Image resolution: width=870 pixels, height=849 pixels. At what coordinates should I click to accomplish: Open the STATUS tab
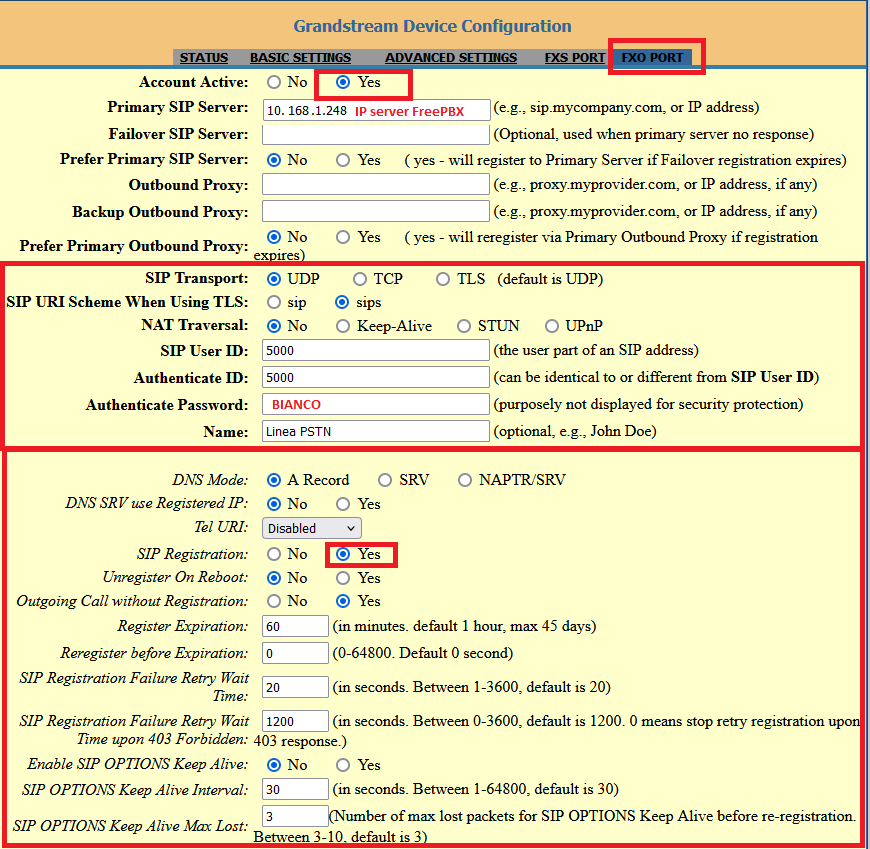tap(204, 58)
